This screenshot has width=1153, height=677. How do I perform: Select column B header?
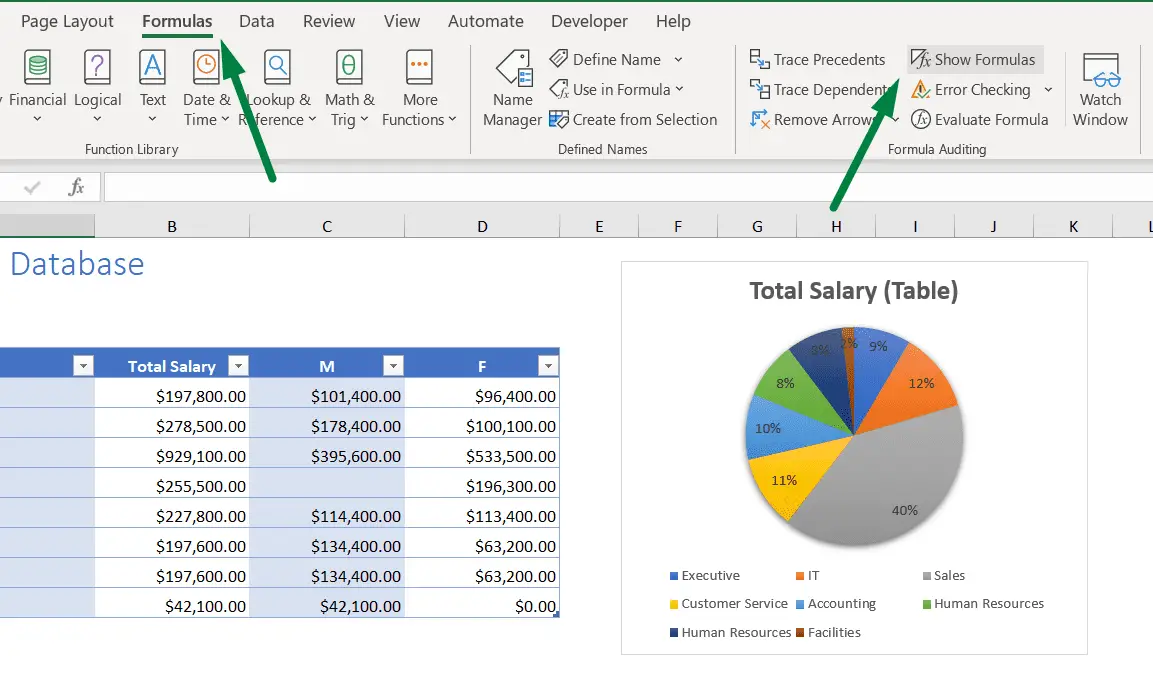click(x=172, y=226)
